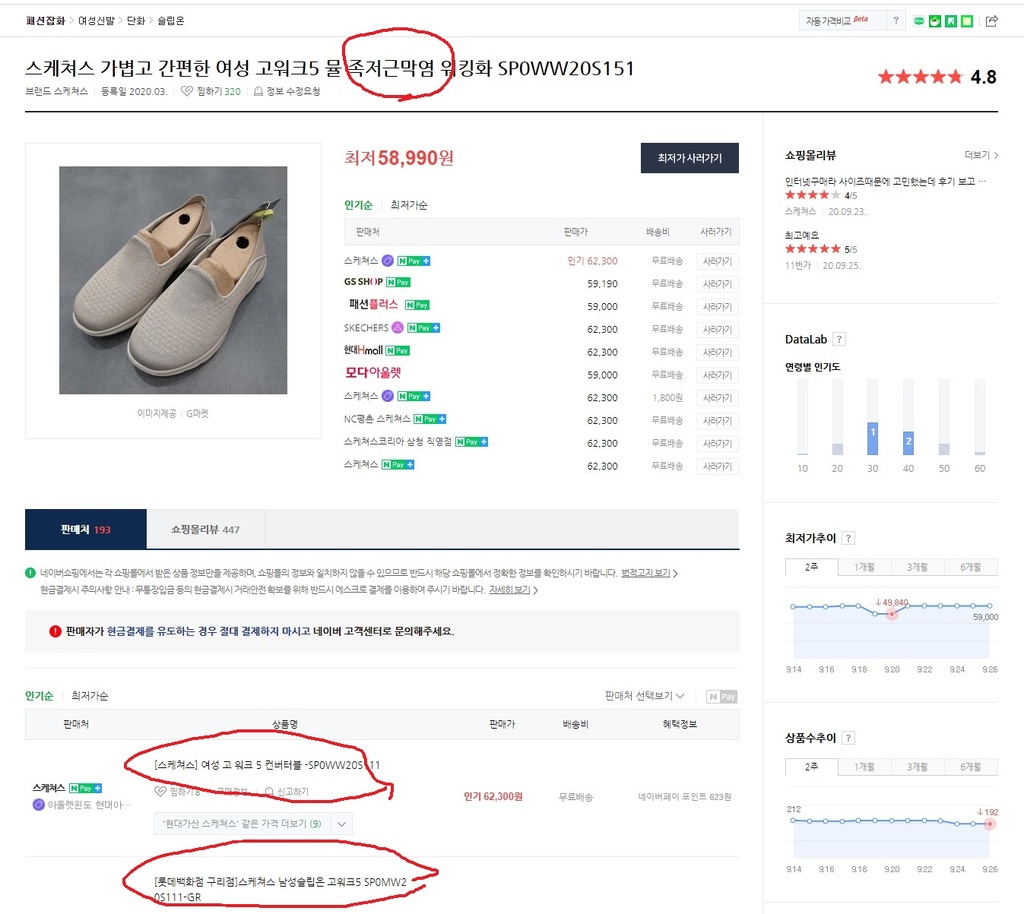Click the NPay+ badge beside NC평촌 스케쳐스
This screenshot has height=914, width=1024.
click(x=430, y=419)
